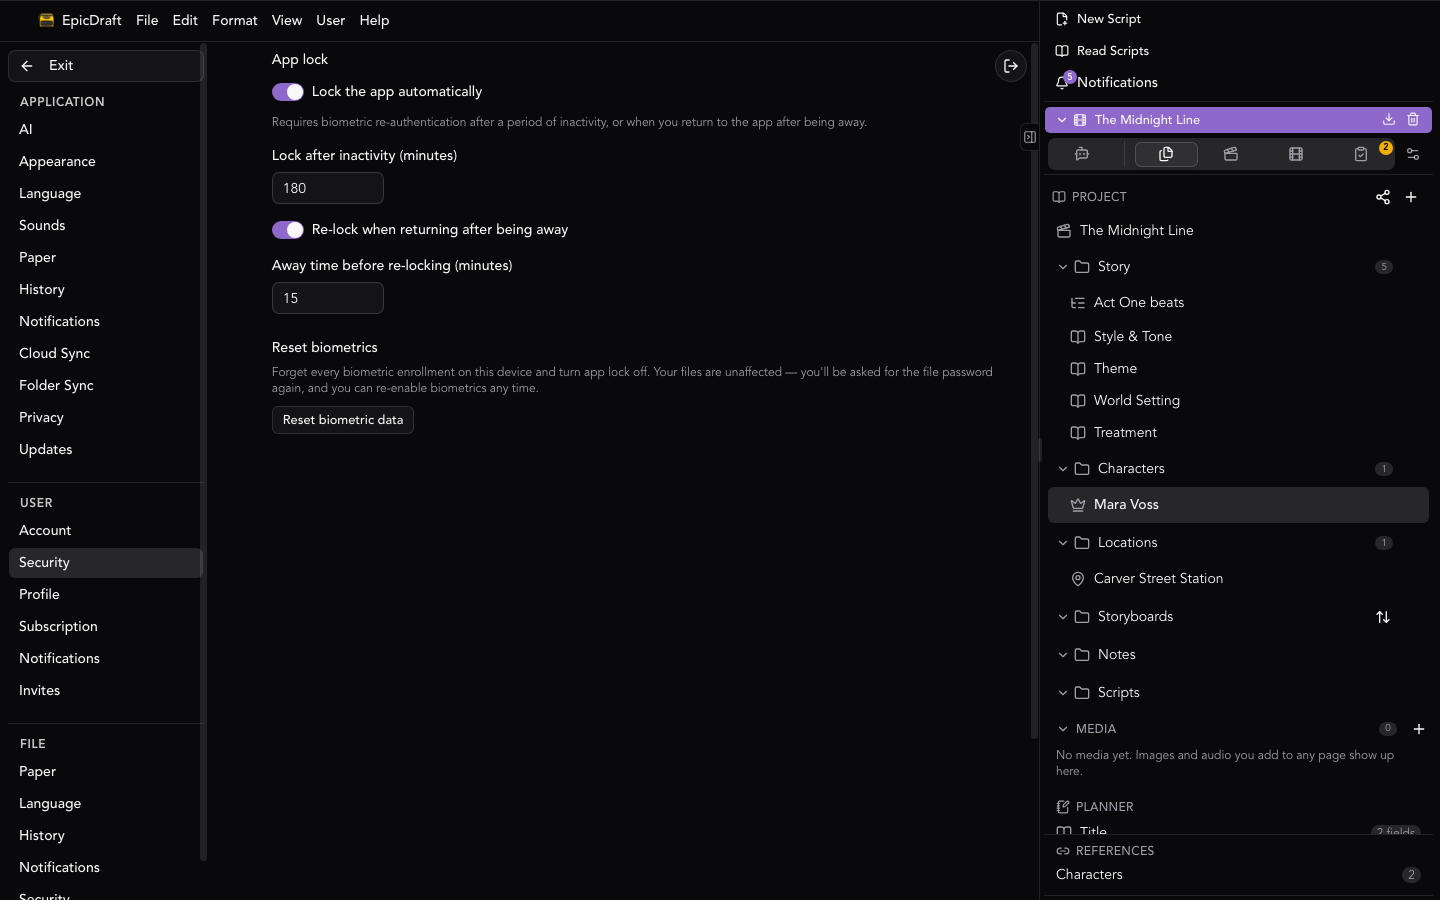Collapse the MEDIA section
This screenshot has height=900, width=1440.
pyautogui.click(x=1063, y=729)
